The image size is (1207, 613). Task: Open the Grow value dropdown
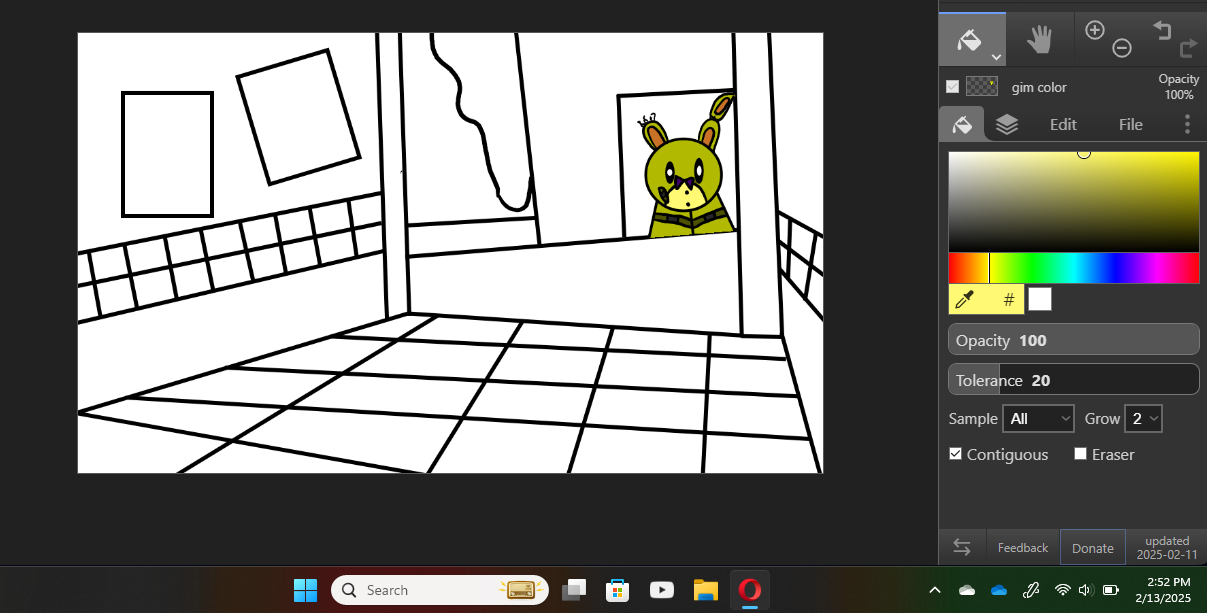(x=1143, y=419)
